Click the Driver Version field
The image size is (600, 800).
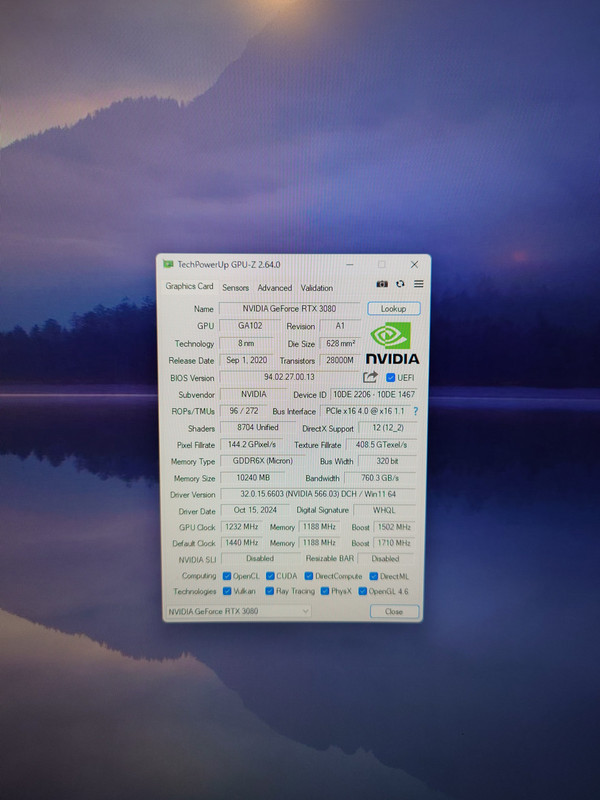318,494
